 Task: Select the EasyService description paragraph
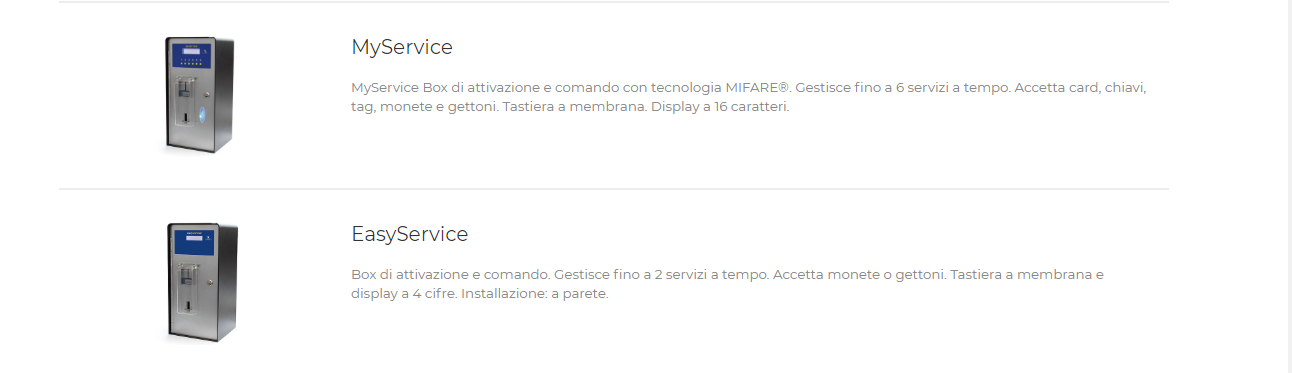click(x=728, y=284)
